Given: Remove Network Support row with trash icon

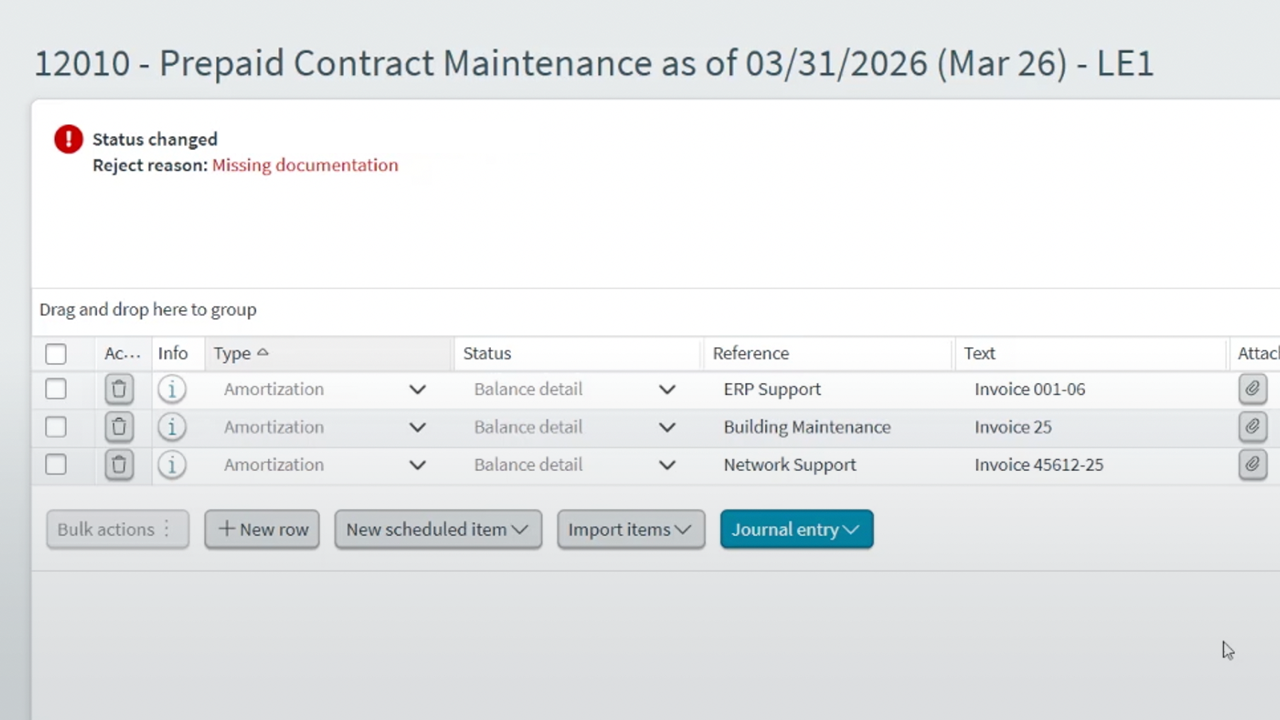Looking at the screenshot, I should (x=119, y=465).
